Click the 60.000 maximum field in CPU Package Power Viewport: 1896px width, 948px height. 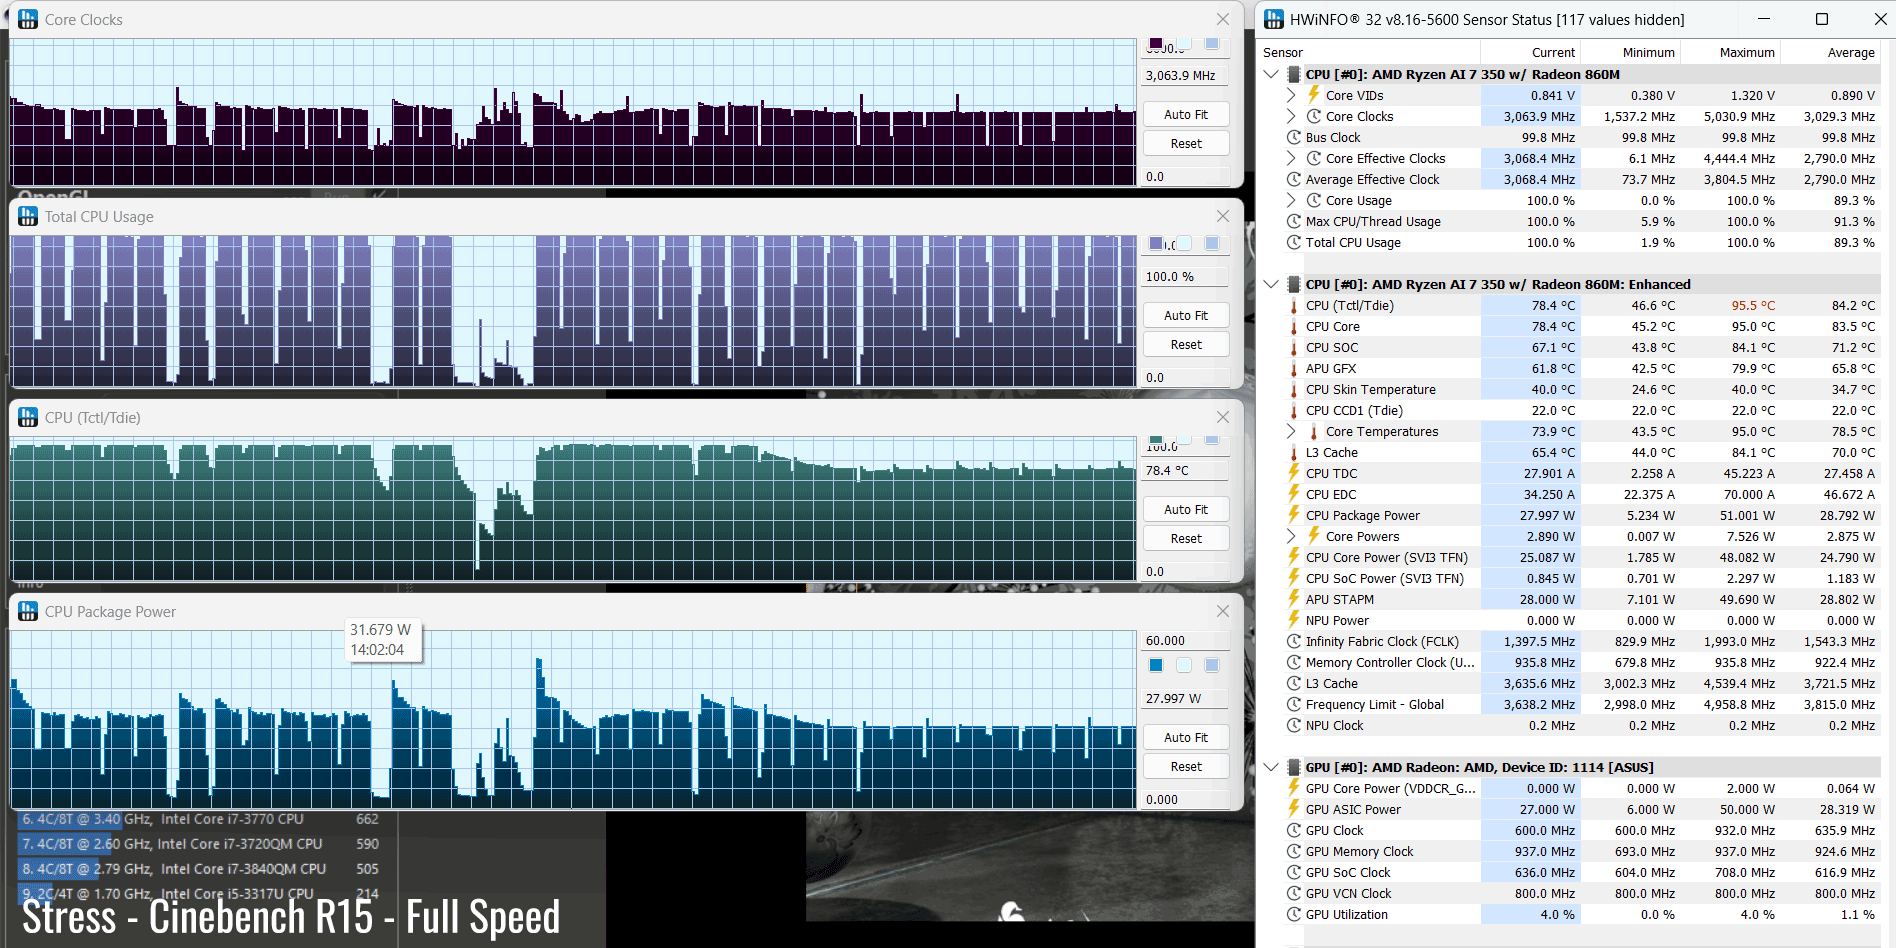(x=1186, y=641)
